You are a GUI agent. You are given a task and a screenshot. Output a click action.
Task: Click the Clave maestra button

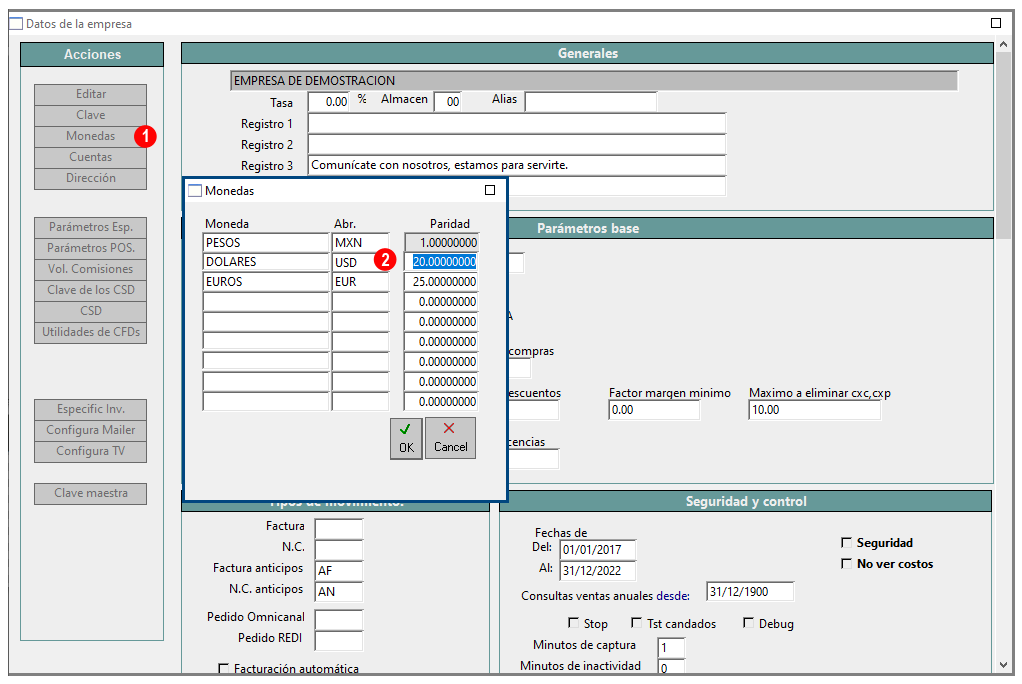coord(91,494)
